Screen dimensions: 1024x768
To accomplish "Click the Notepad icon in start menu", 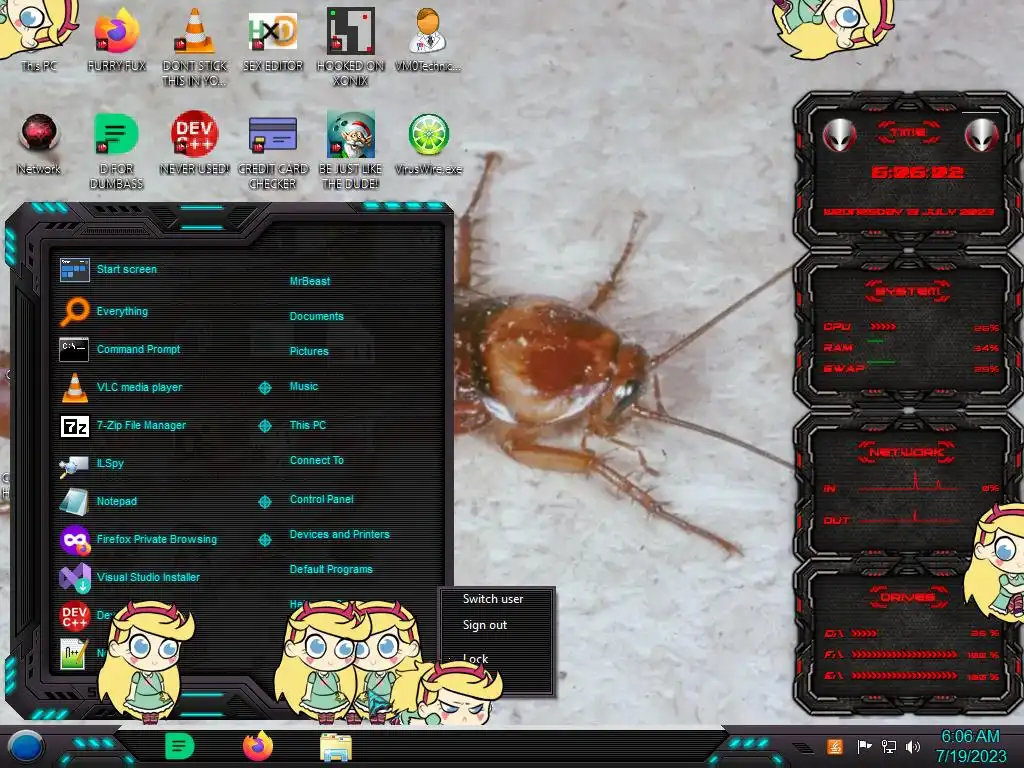I will pos(74,502).
